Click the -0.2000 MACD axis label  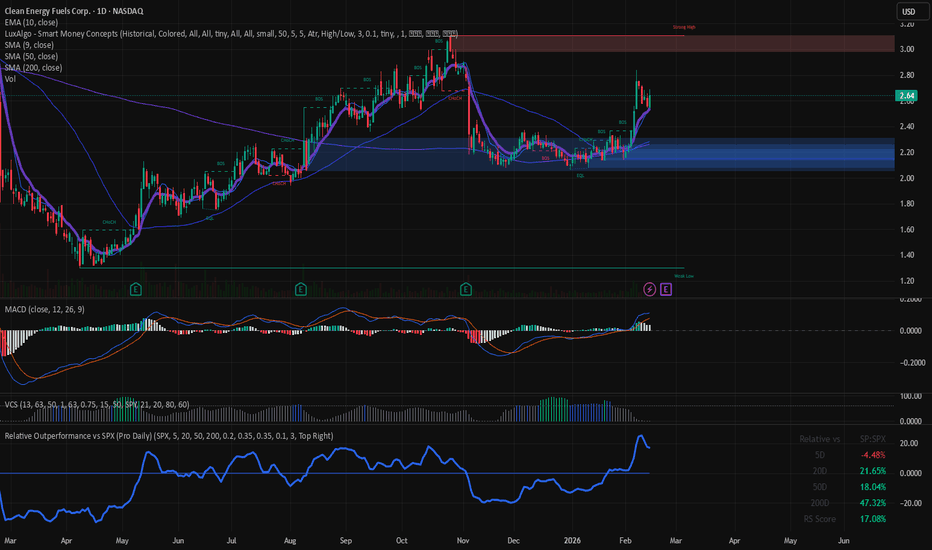tap(910, 363)
